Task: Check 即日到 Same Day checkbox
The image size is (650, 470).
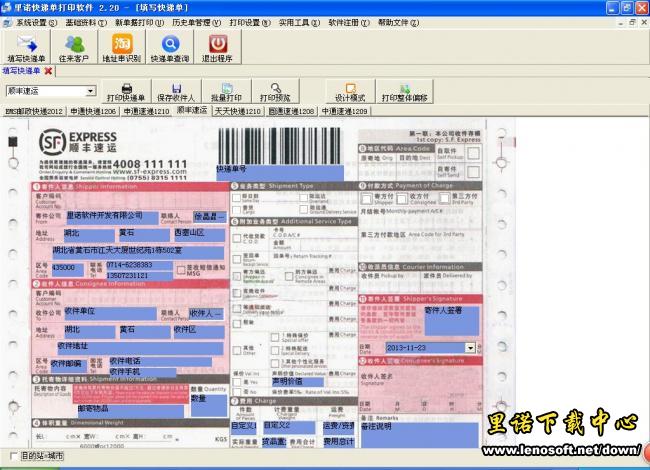Action: point(236,197)
